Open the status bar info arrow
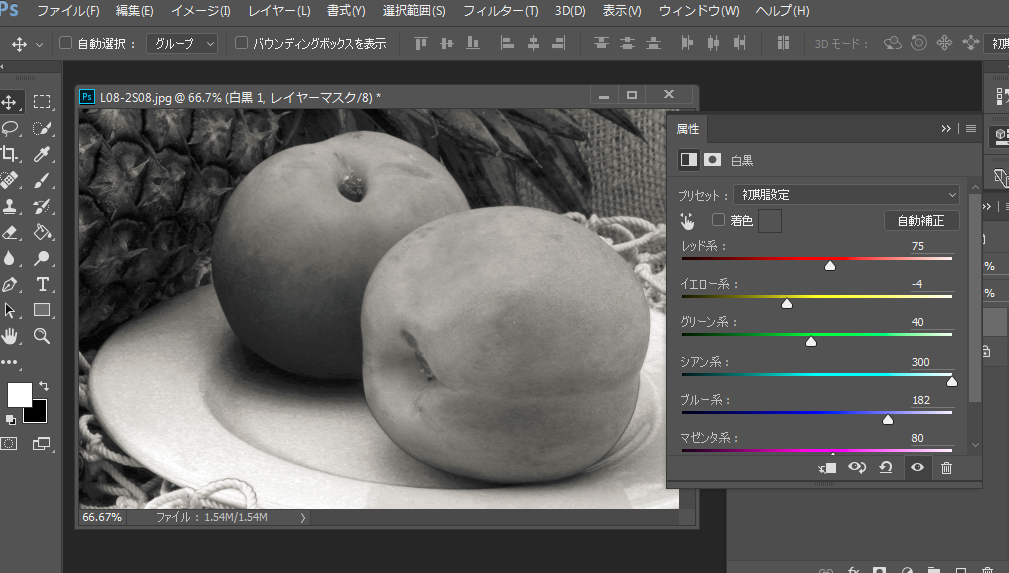The image size is (1009, 573). coord(302,518)
